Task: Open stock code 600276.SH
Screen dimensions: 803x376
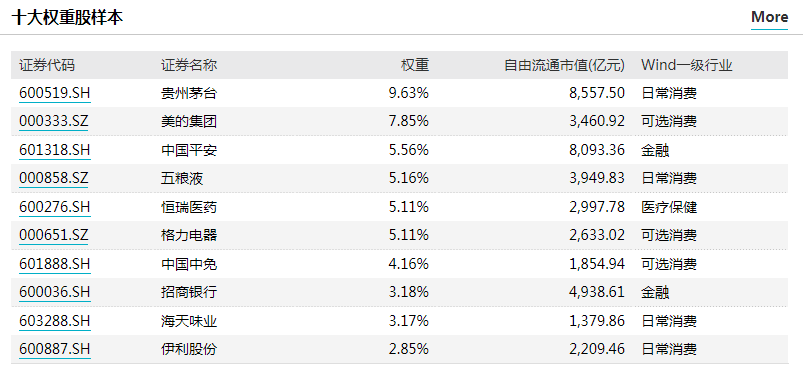Action: tap(55, 207)
